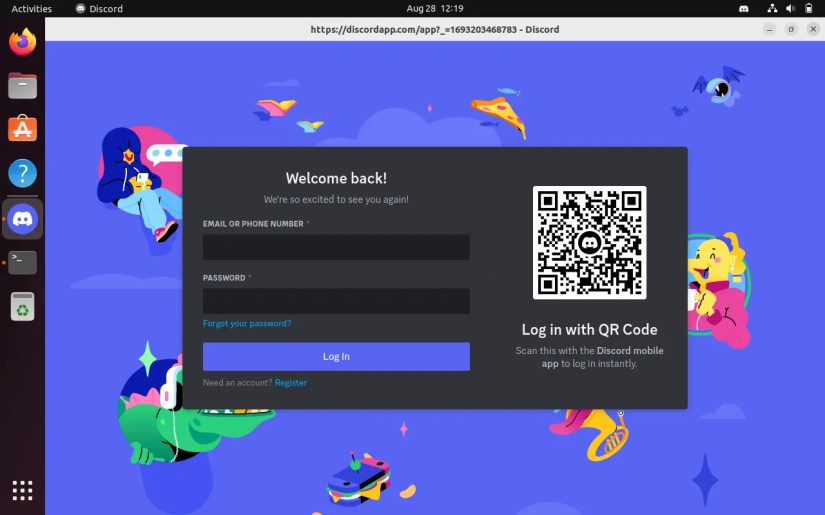The width and height of the screenshot is (825, 515).
Task: Select the Discord icon in dock
Action: click(23, 218)
